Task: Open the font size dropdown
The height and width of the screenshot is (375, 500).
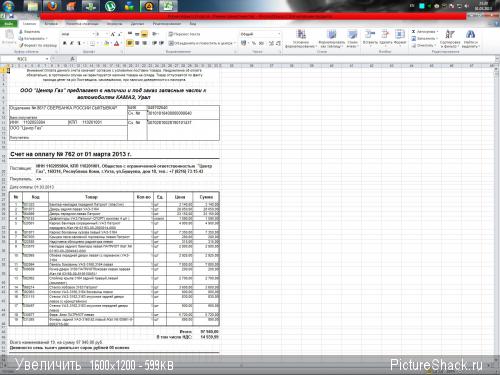Action: pyautogui.click(x=107, y=34)
